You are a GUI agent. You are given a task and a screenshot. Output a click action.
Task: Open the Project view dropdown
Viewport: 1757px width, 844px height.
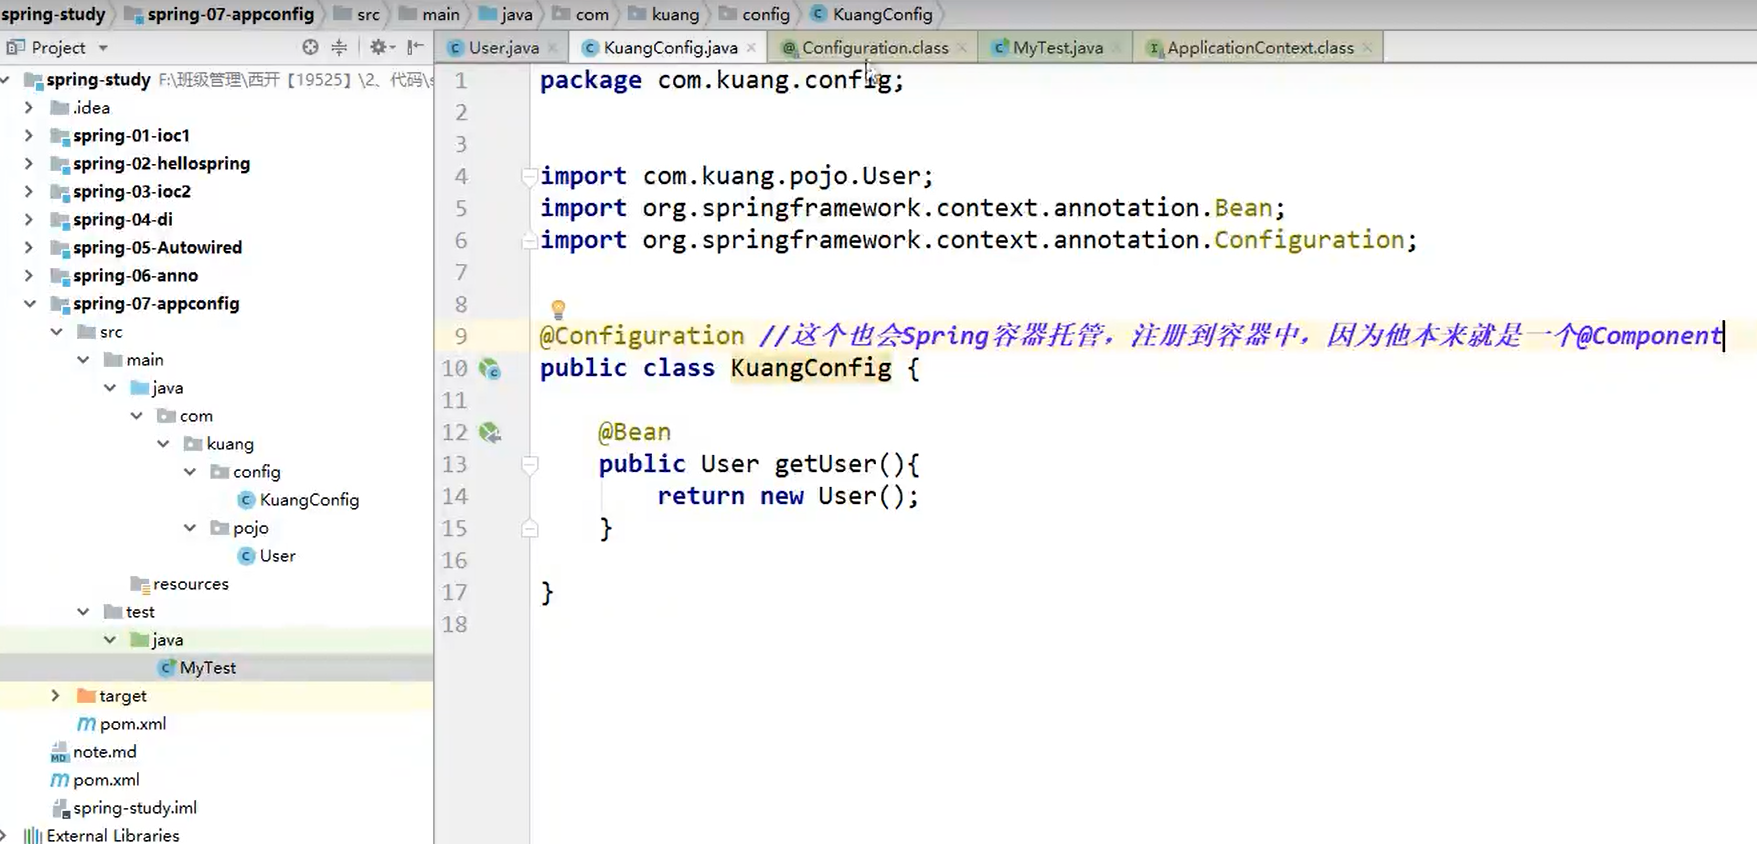103,48
